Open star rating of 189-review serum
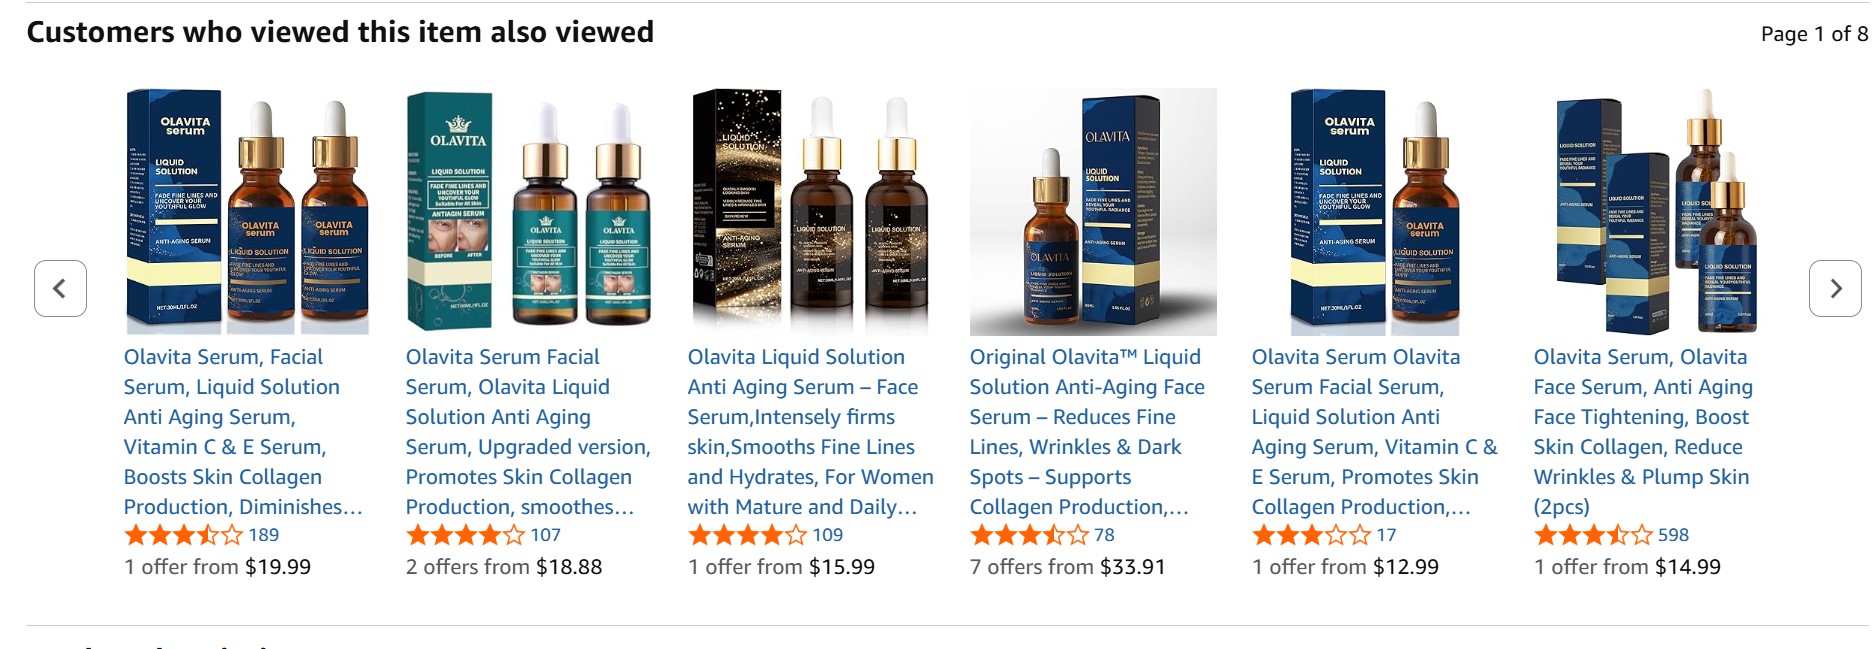The width and height of the screenshot is (1875, 649). click(183, 535)
